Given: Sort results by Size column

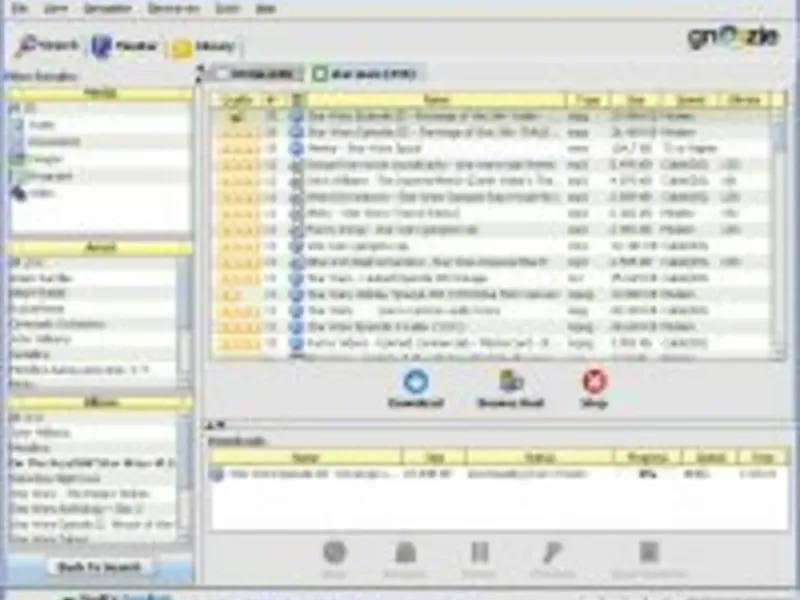Looking at the screenshot, I should 636,99.
